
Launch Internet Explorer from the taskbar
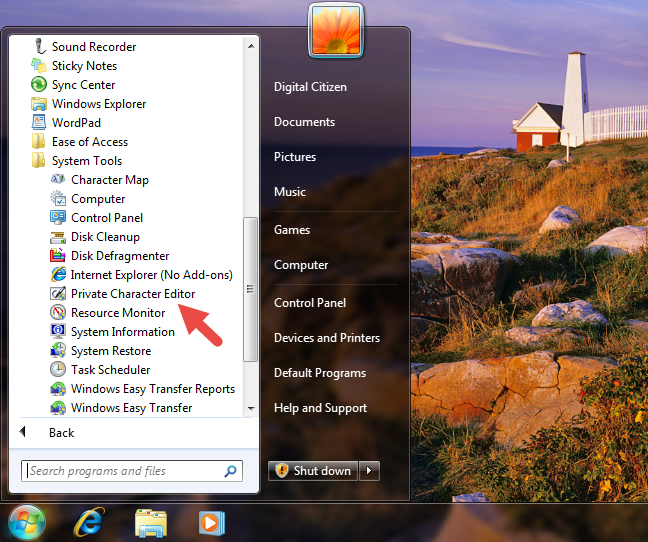[x=89, y=523]
